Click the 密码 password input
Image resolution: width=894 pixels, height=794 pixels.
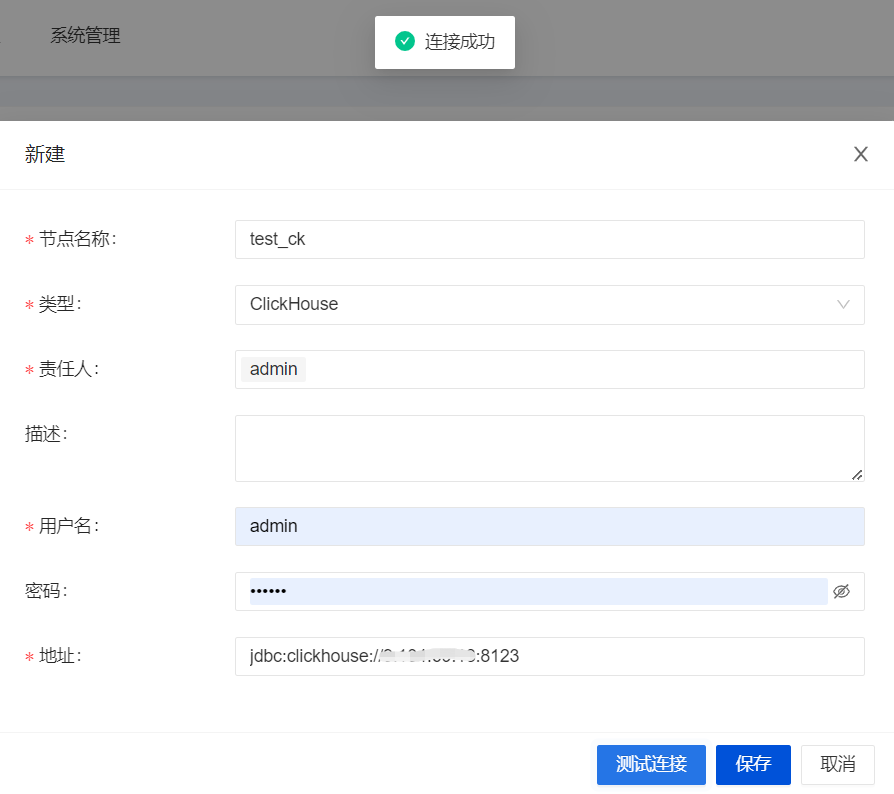[537, 591]
